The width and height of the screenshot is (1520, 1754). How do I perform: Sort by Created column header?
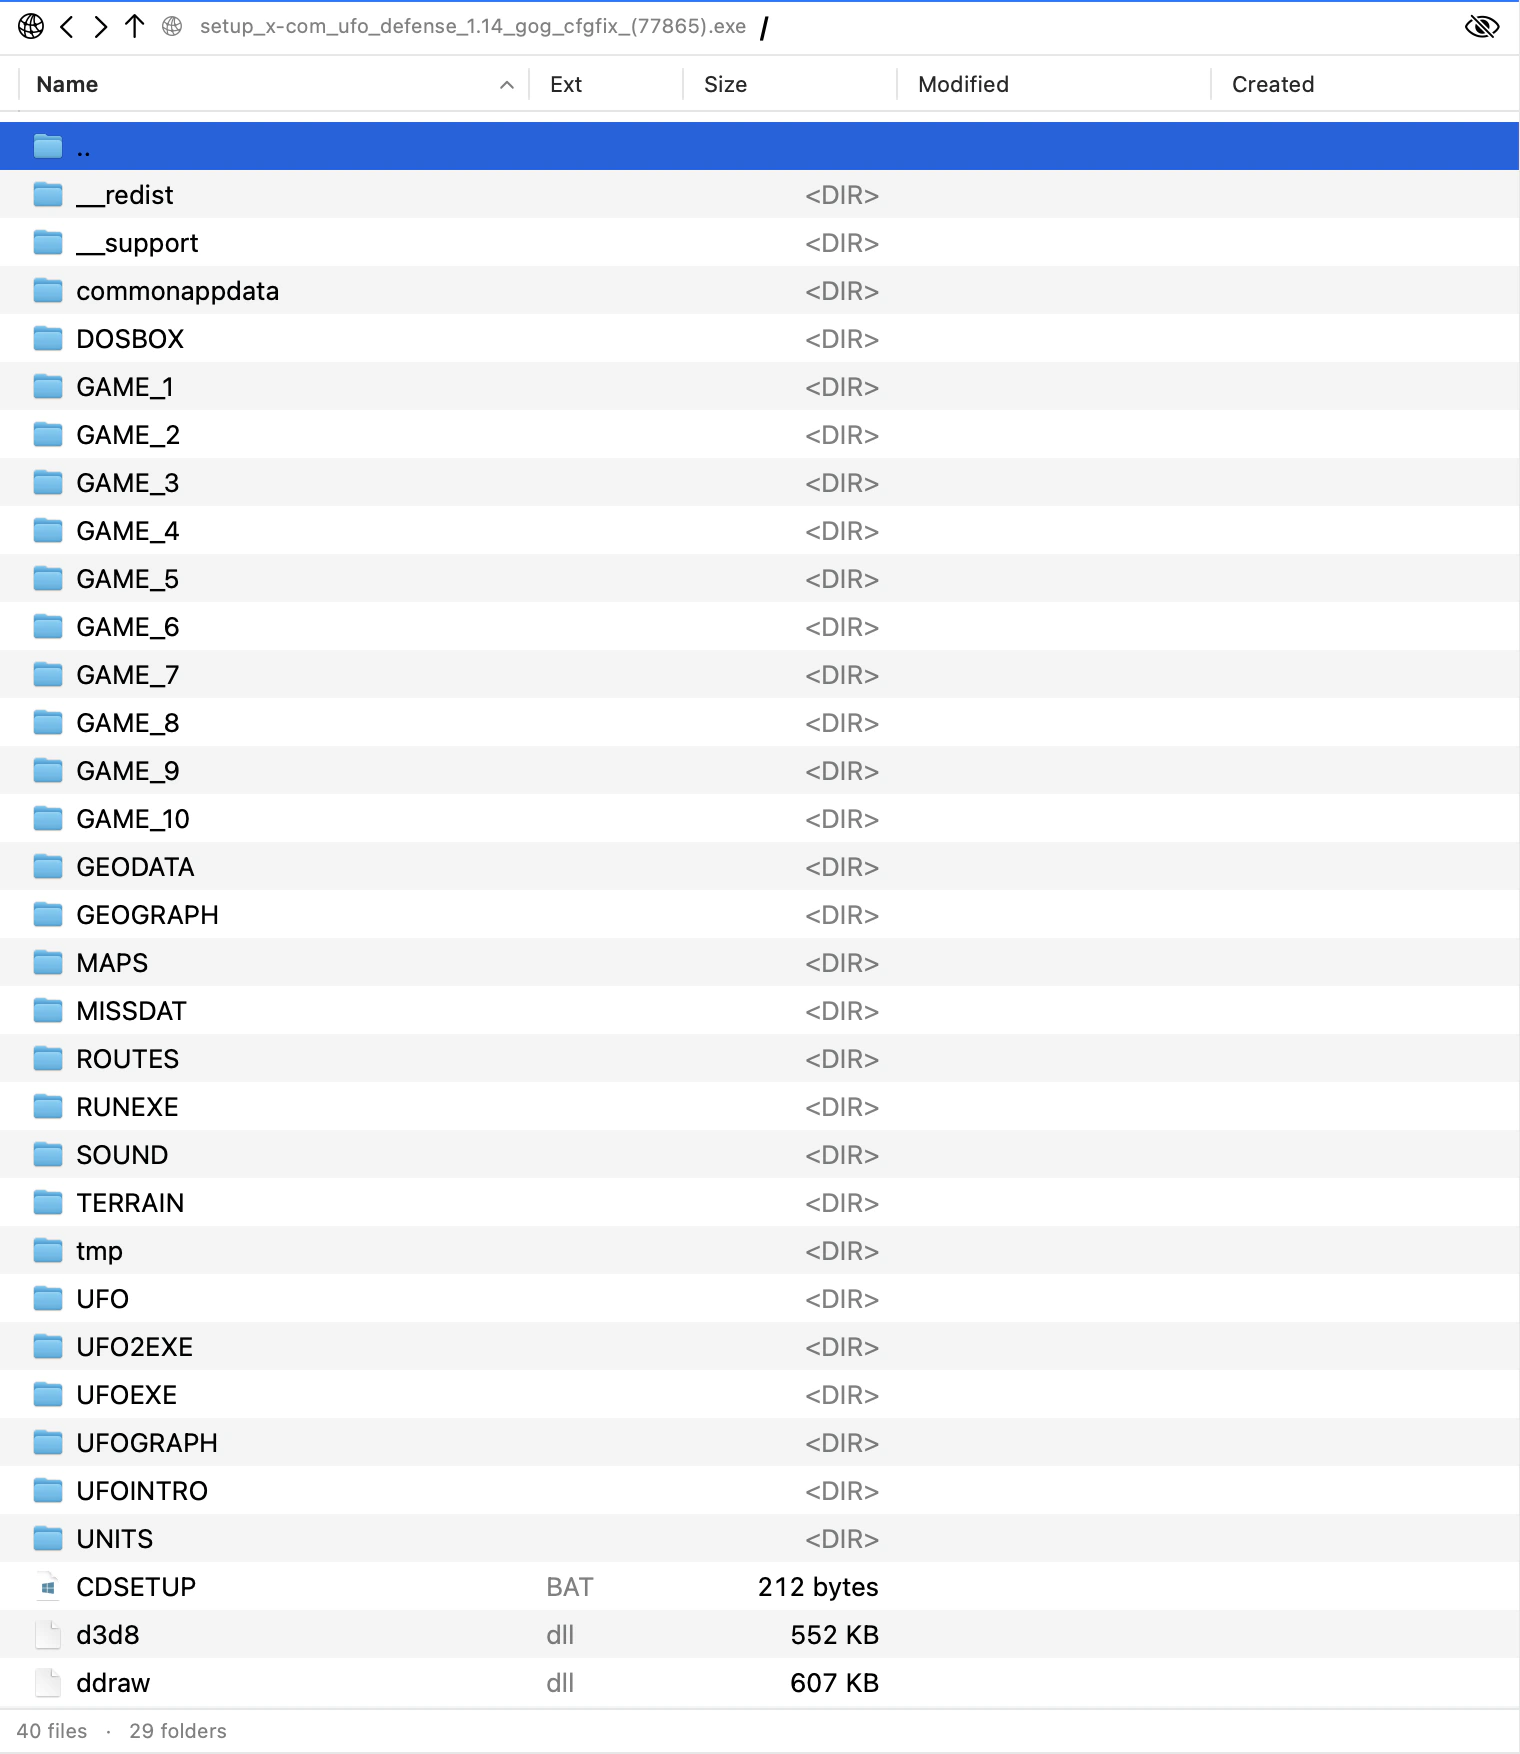(x=1273, y=84)
